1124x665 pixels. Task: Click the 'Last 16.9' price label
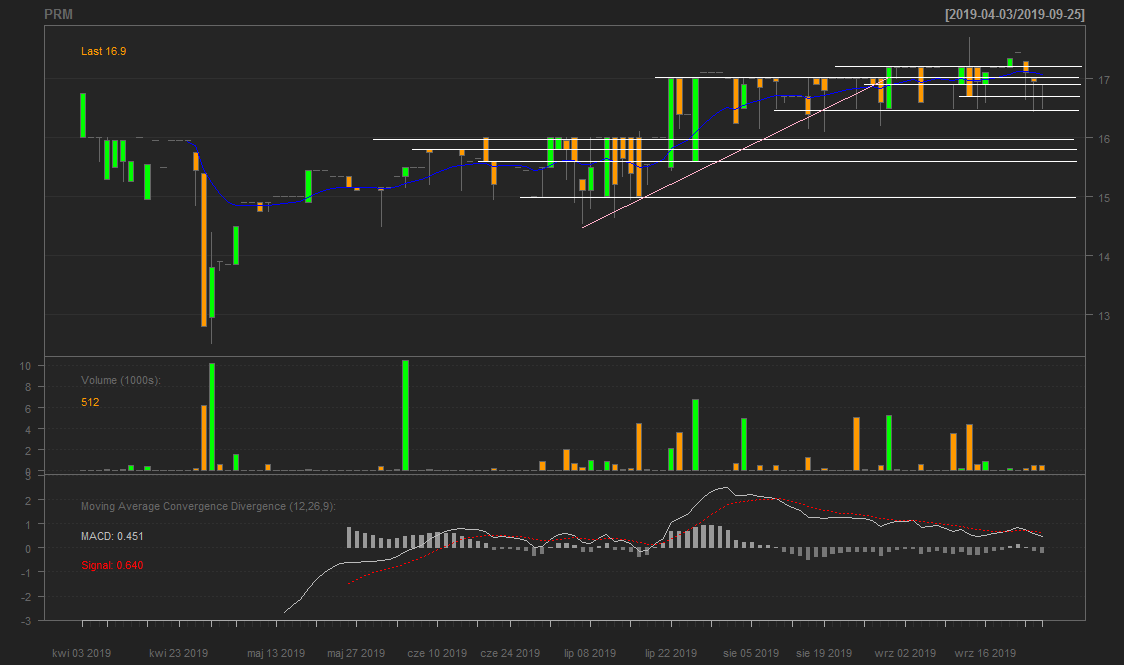tap(103, 52)
